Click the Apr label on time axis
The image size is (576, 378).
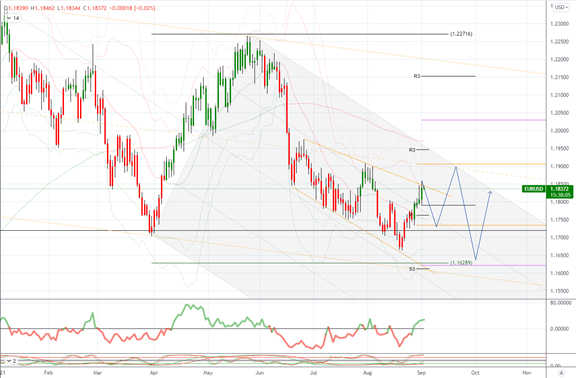pyautogui.click(x=154, y=372)
